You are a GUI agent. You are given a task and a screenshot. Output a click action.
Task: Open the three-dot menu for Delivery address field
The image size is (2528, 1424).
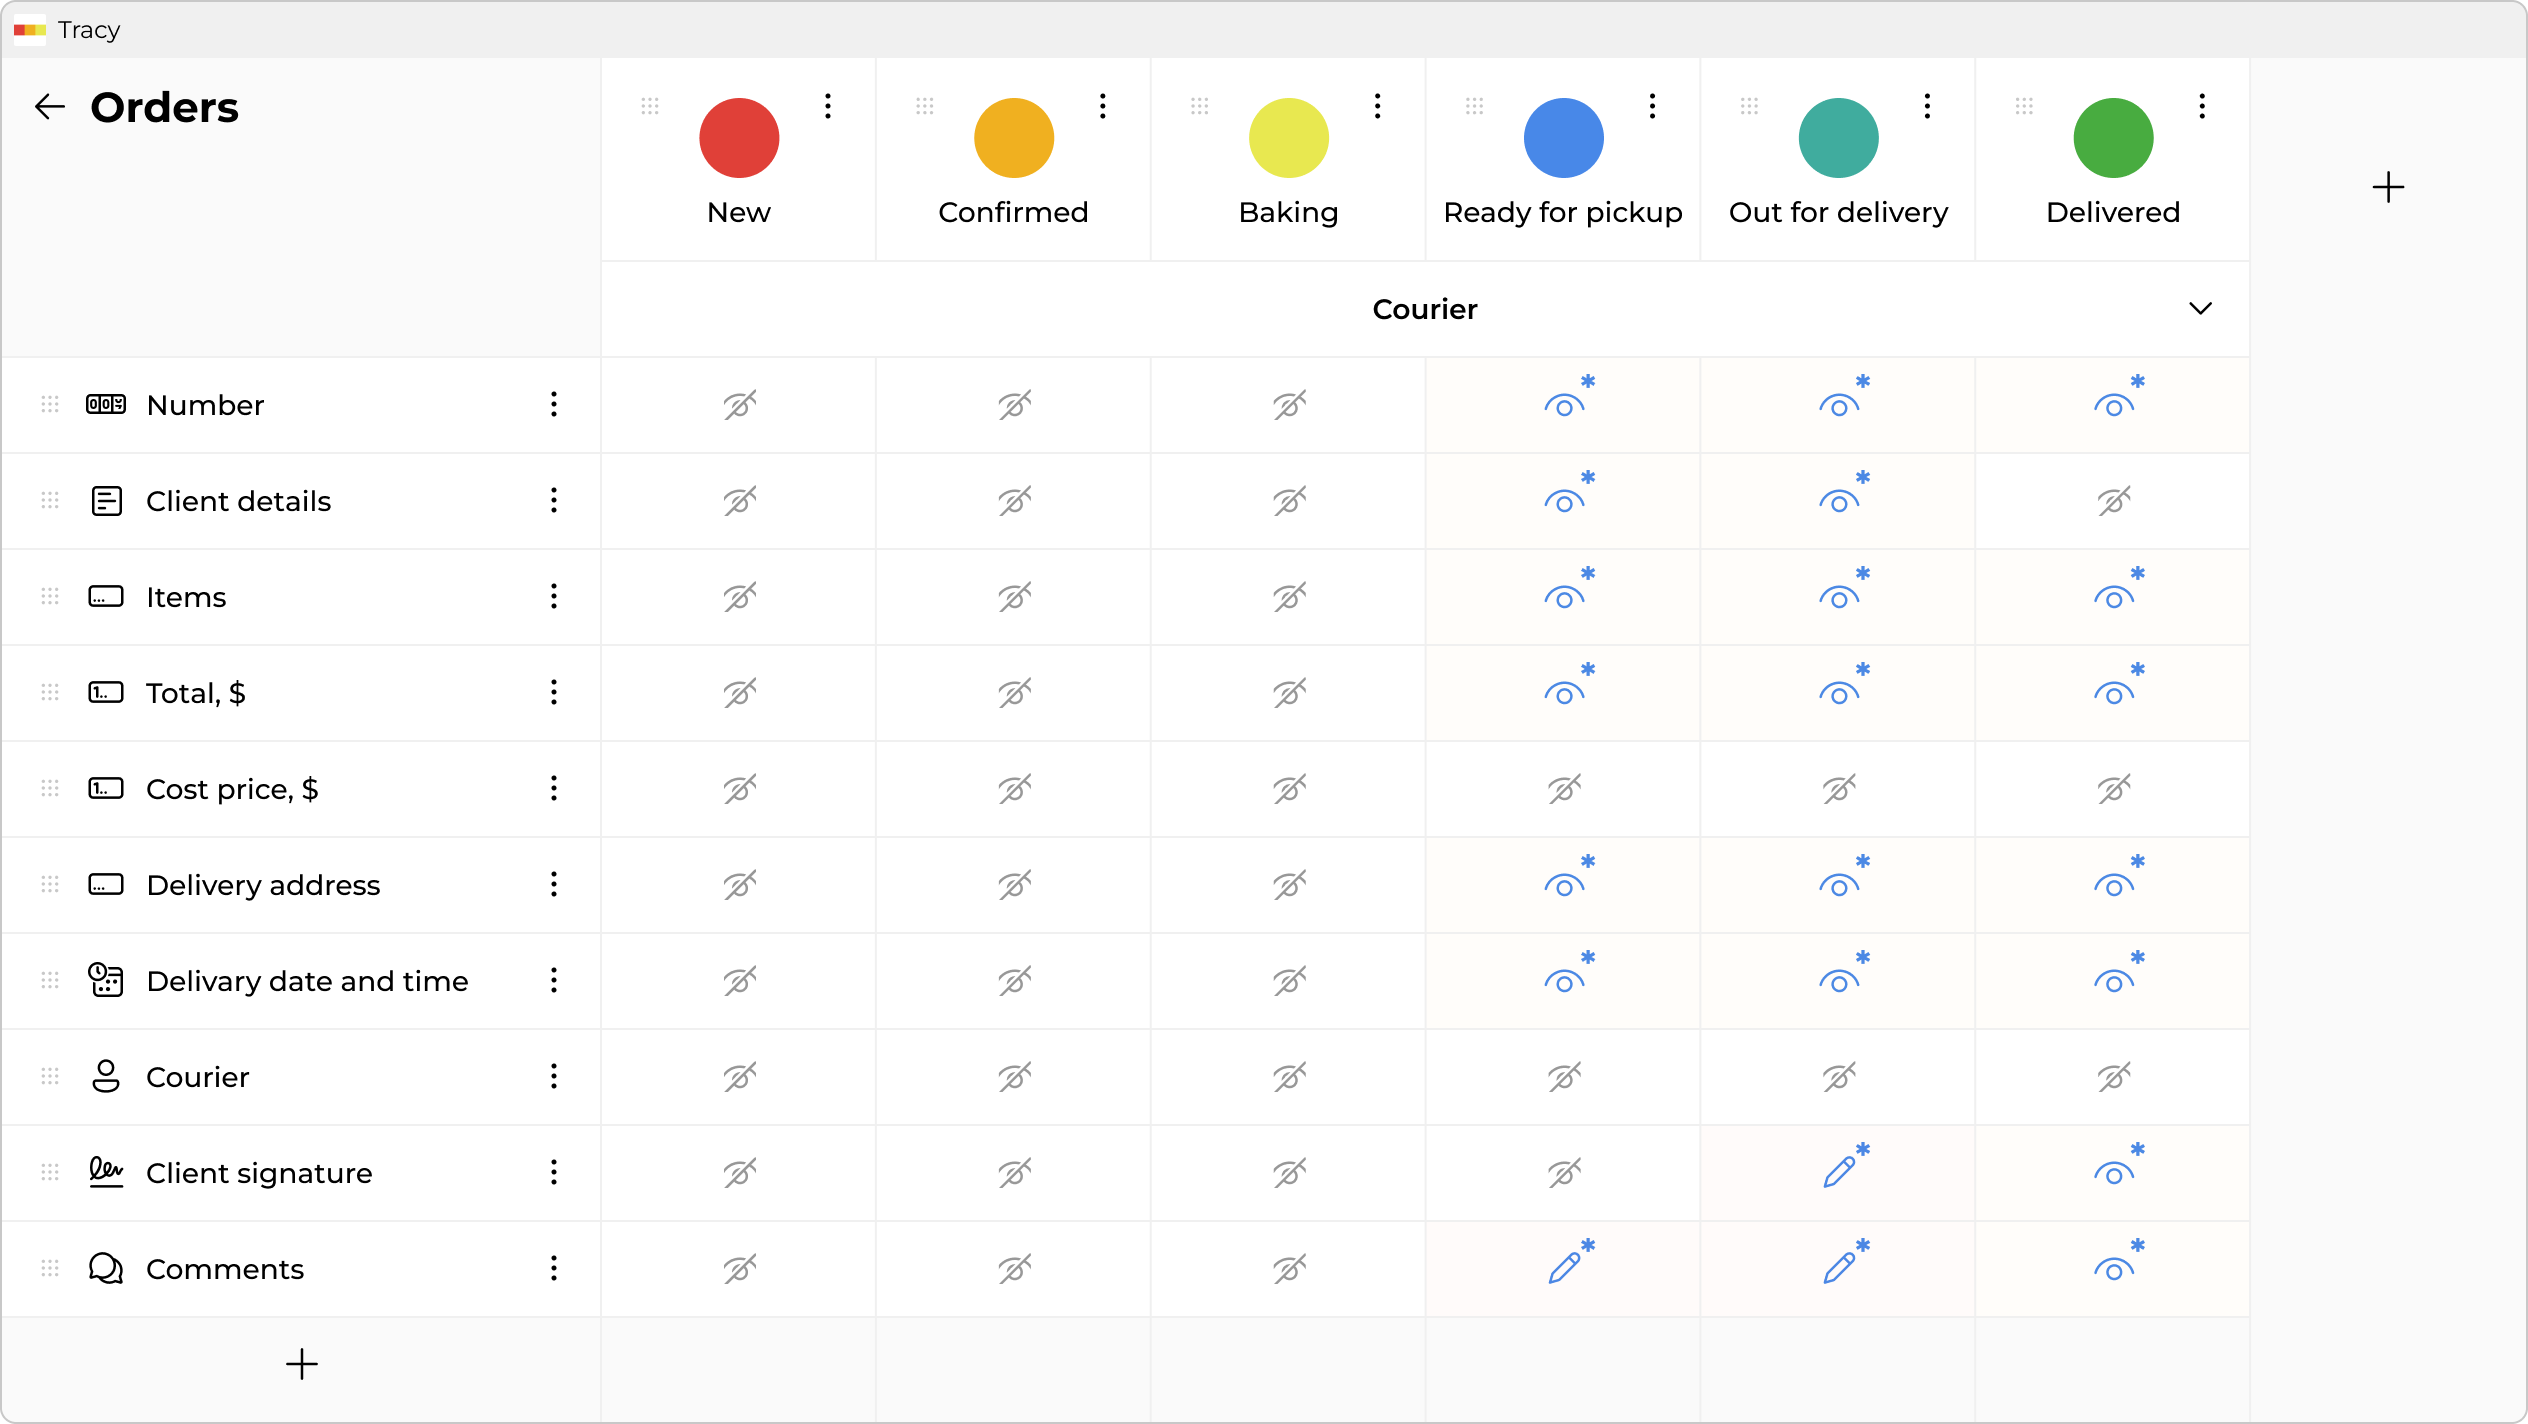tap(554, 884)
